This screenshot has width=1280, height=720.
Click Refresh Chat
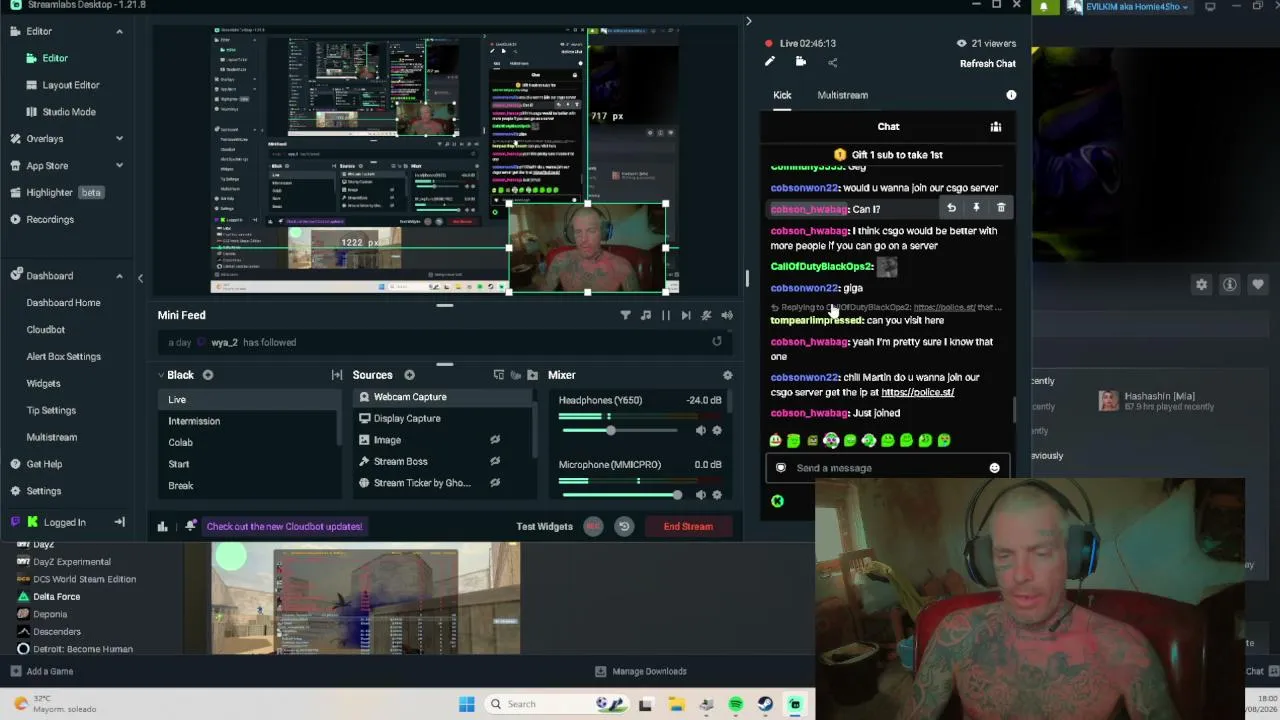click(988, 63)
